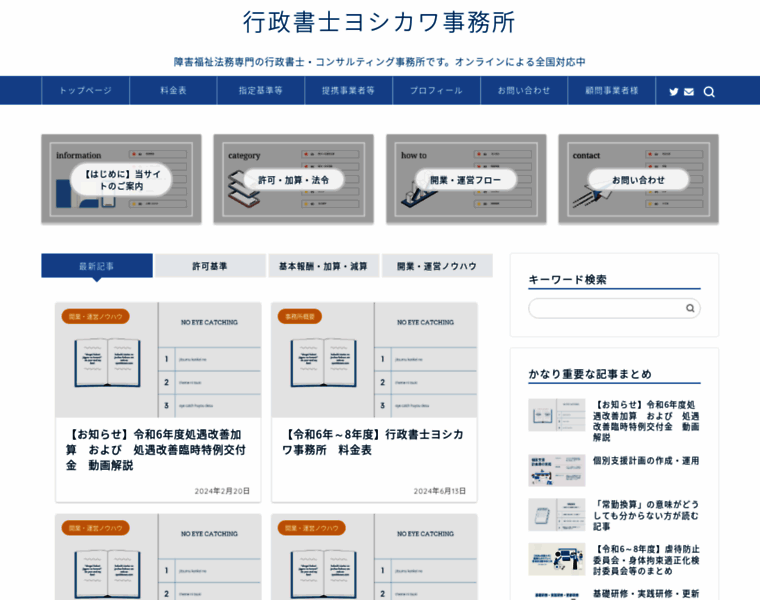Click the mail envelope icon in navigation bar

tap(689, 92)
